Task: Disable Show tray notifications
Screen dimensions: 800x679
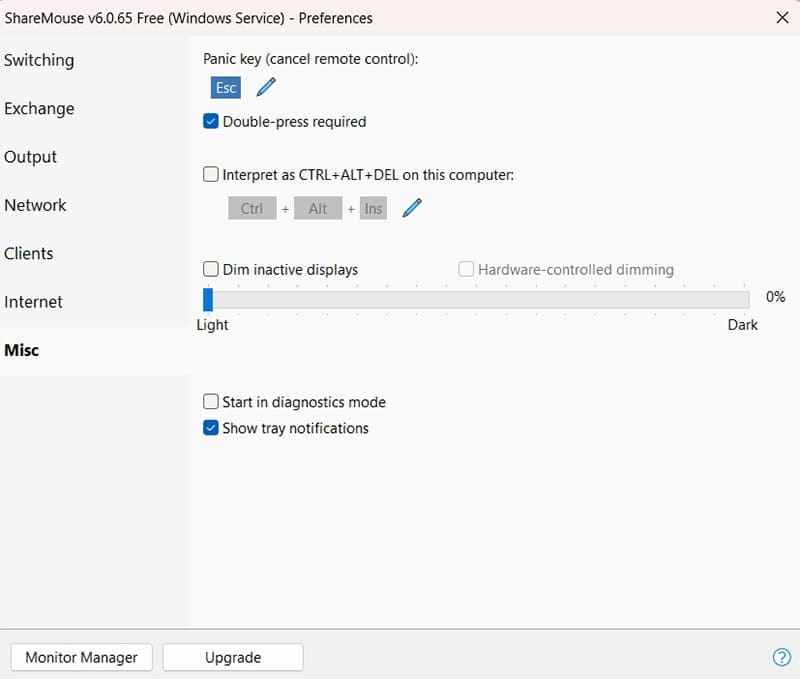Action: [211, 428]
